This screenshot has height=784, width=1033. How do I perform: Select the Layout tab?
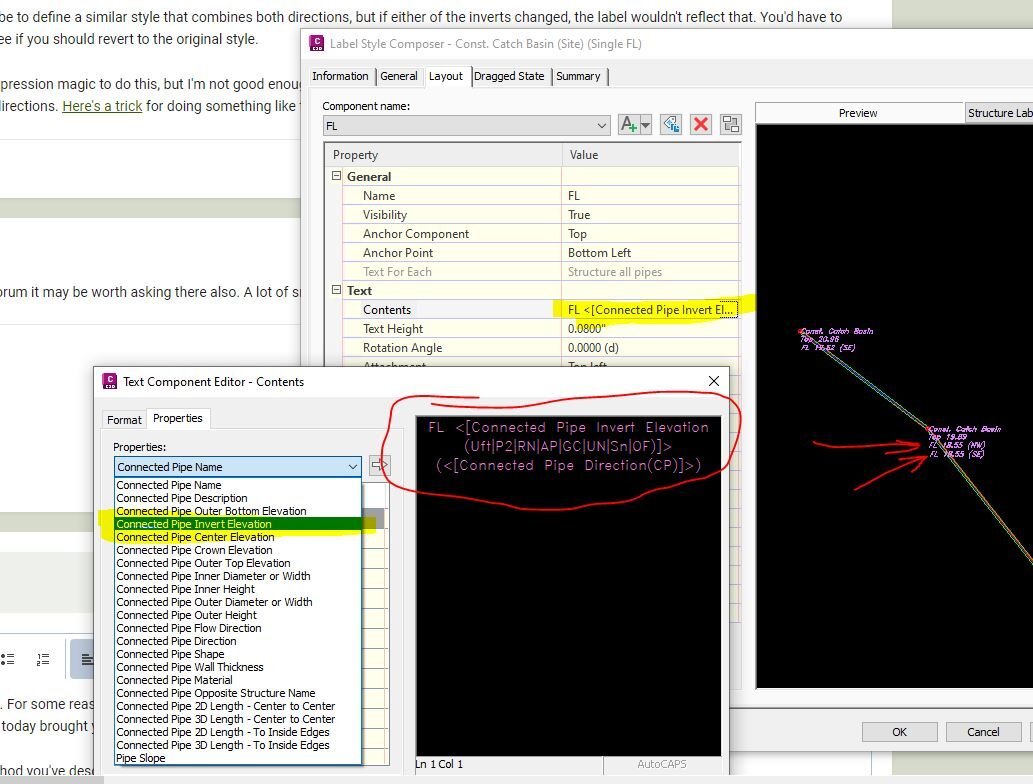[x=446, y=76]
